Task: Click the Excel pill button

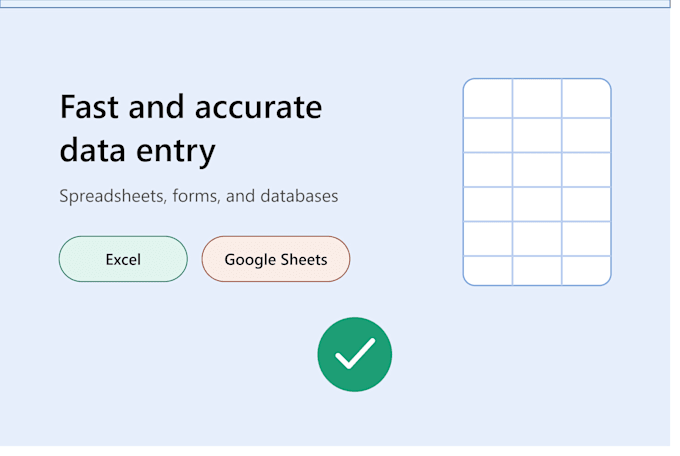Action: click(123, 259)
